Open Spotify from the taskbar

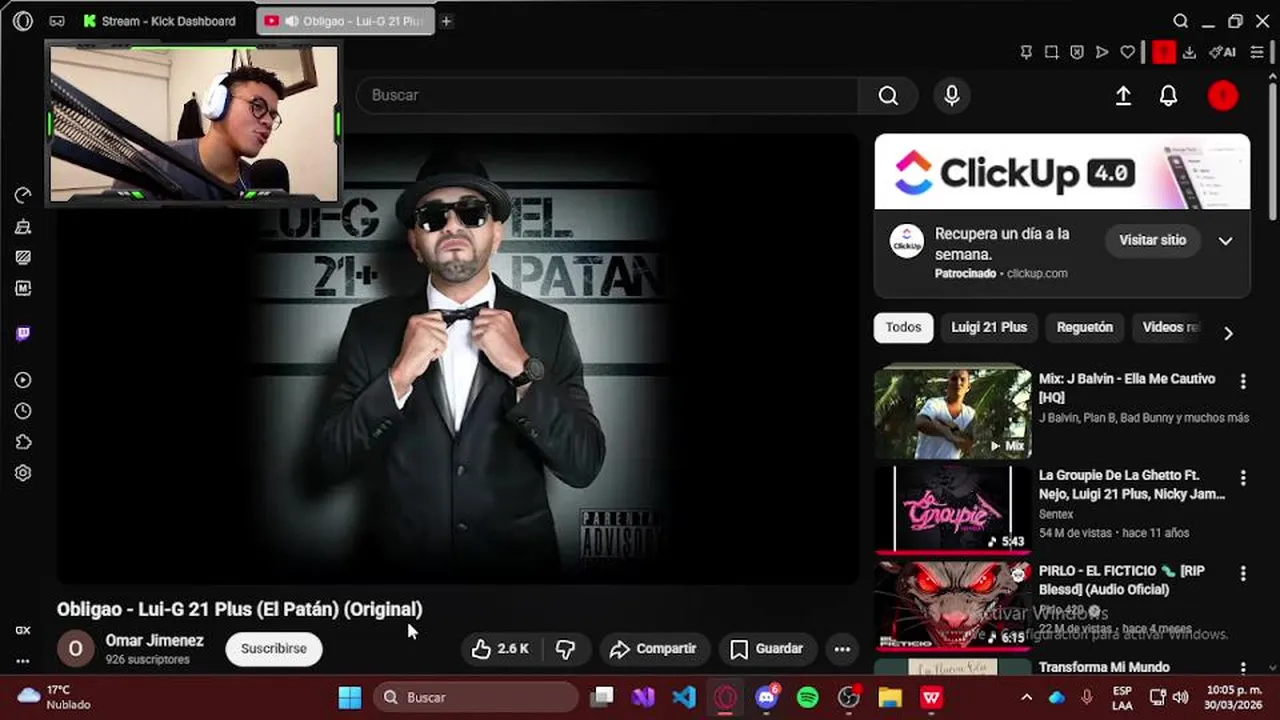coord(808,697)
